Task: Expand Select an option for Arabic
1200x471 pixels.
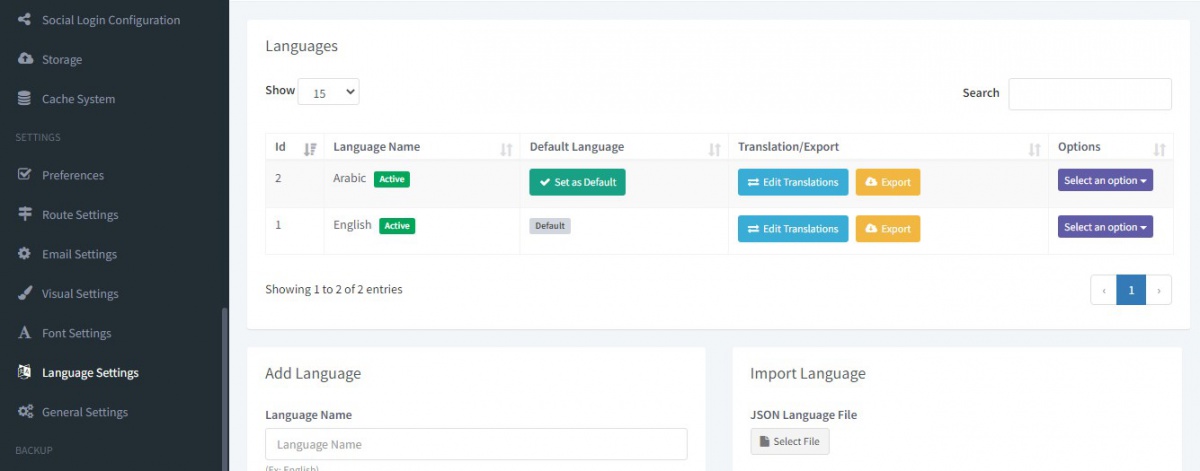Action: click(x=1105, y=181)
